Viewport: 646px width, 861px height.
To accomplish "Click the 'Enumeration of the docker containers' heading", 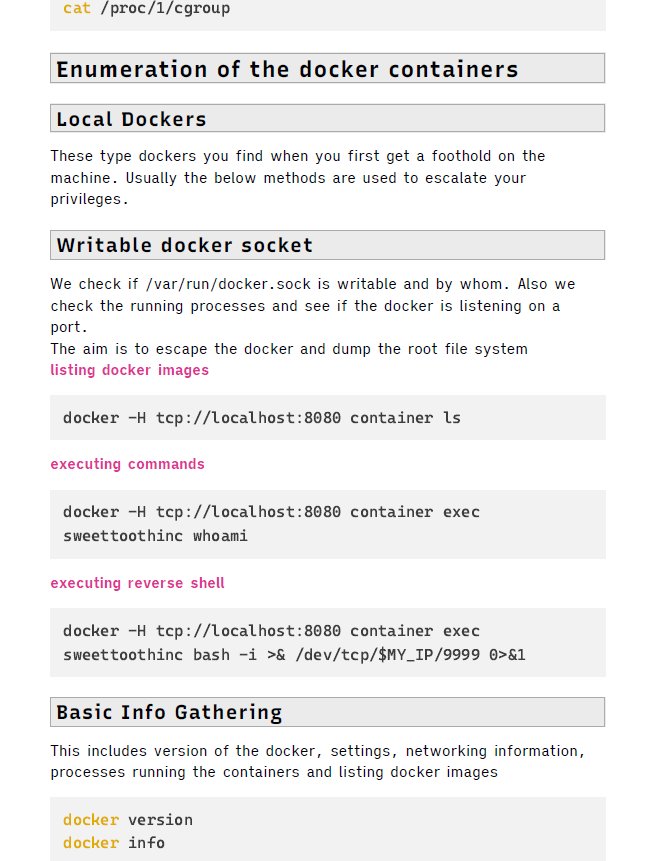I will pos(327,69).
